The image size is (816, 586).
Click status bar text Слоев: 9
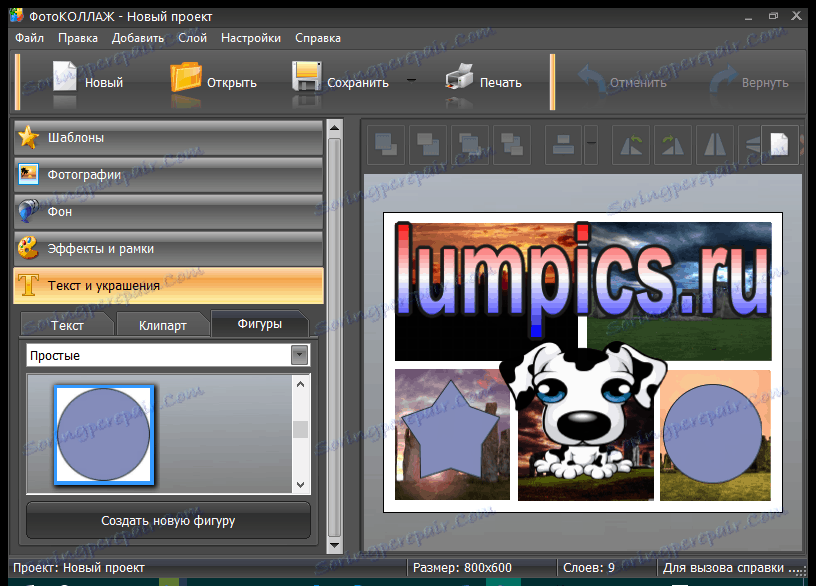(589, 568)
